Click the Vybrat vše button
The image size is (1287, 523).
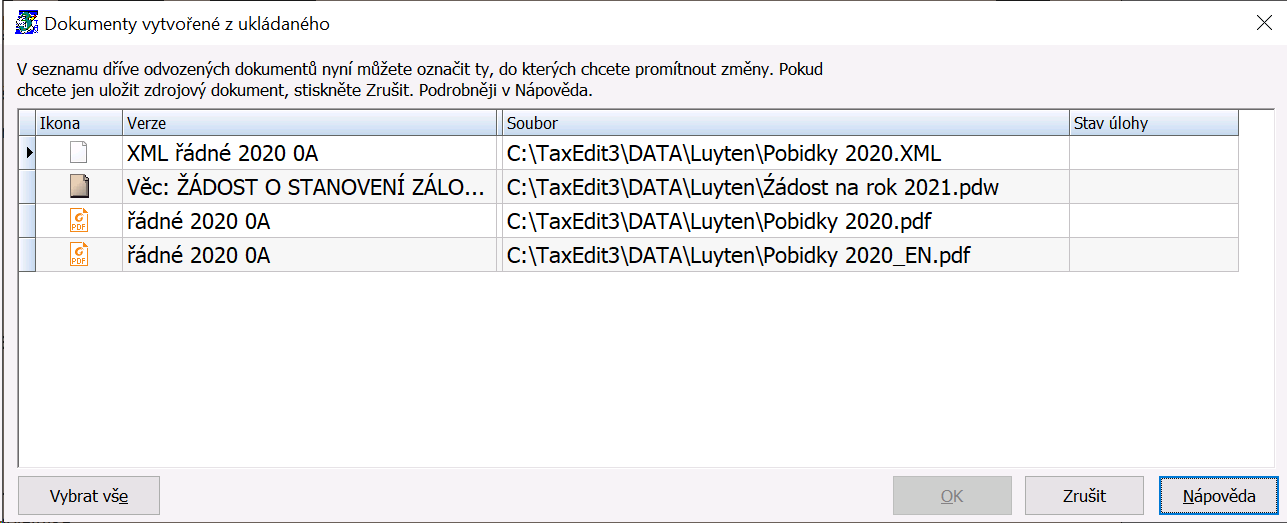[89, 495]
